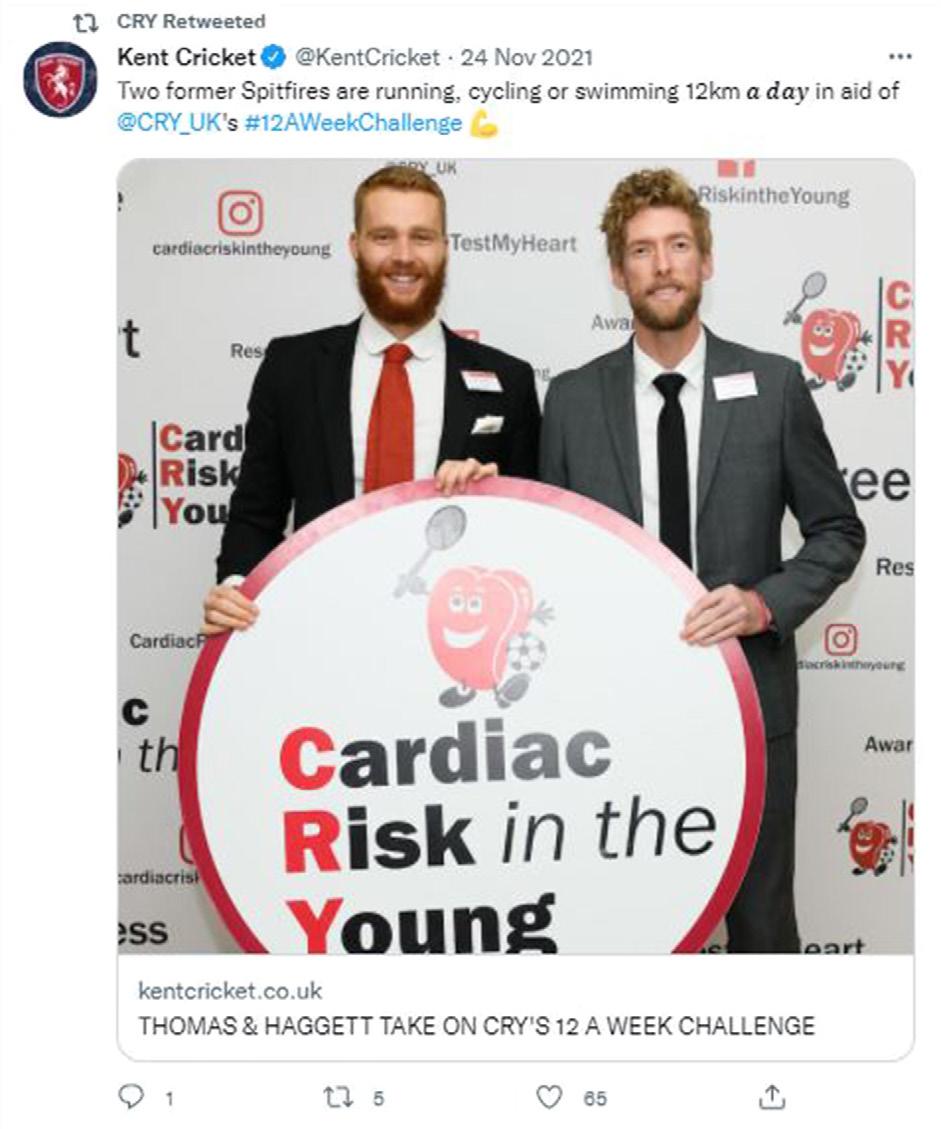The width and height of the screenshot is (941, 1129).
Task: Open the #12AWeekChallenge hashtag
Action: pyautogui.click(x=353, y=123)
